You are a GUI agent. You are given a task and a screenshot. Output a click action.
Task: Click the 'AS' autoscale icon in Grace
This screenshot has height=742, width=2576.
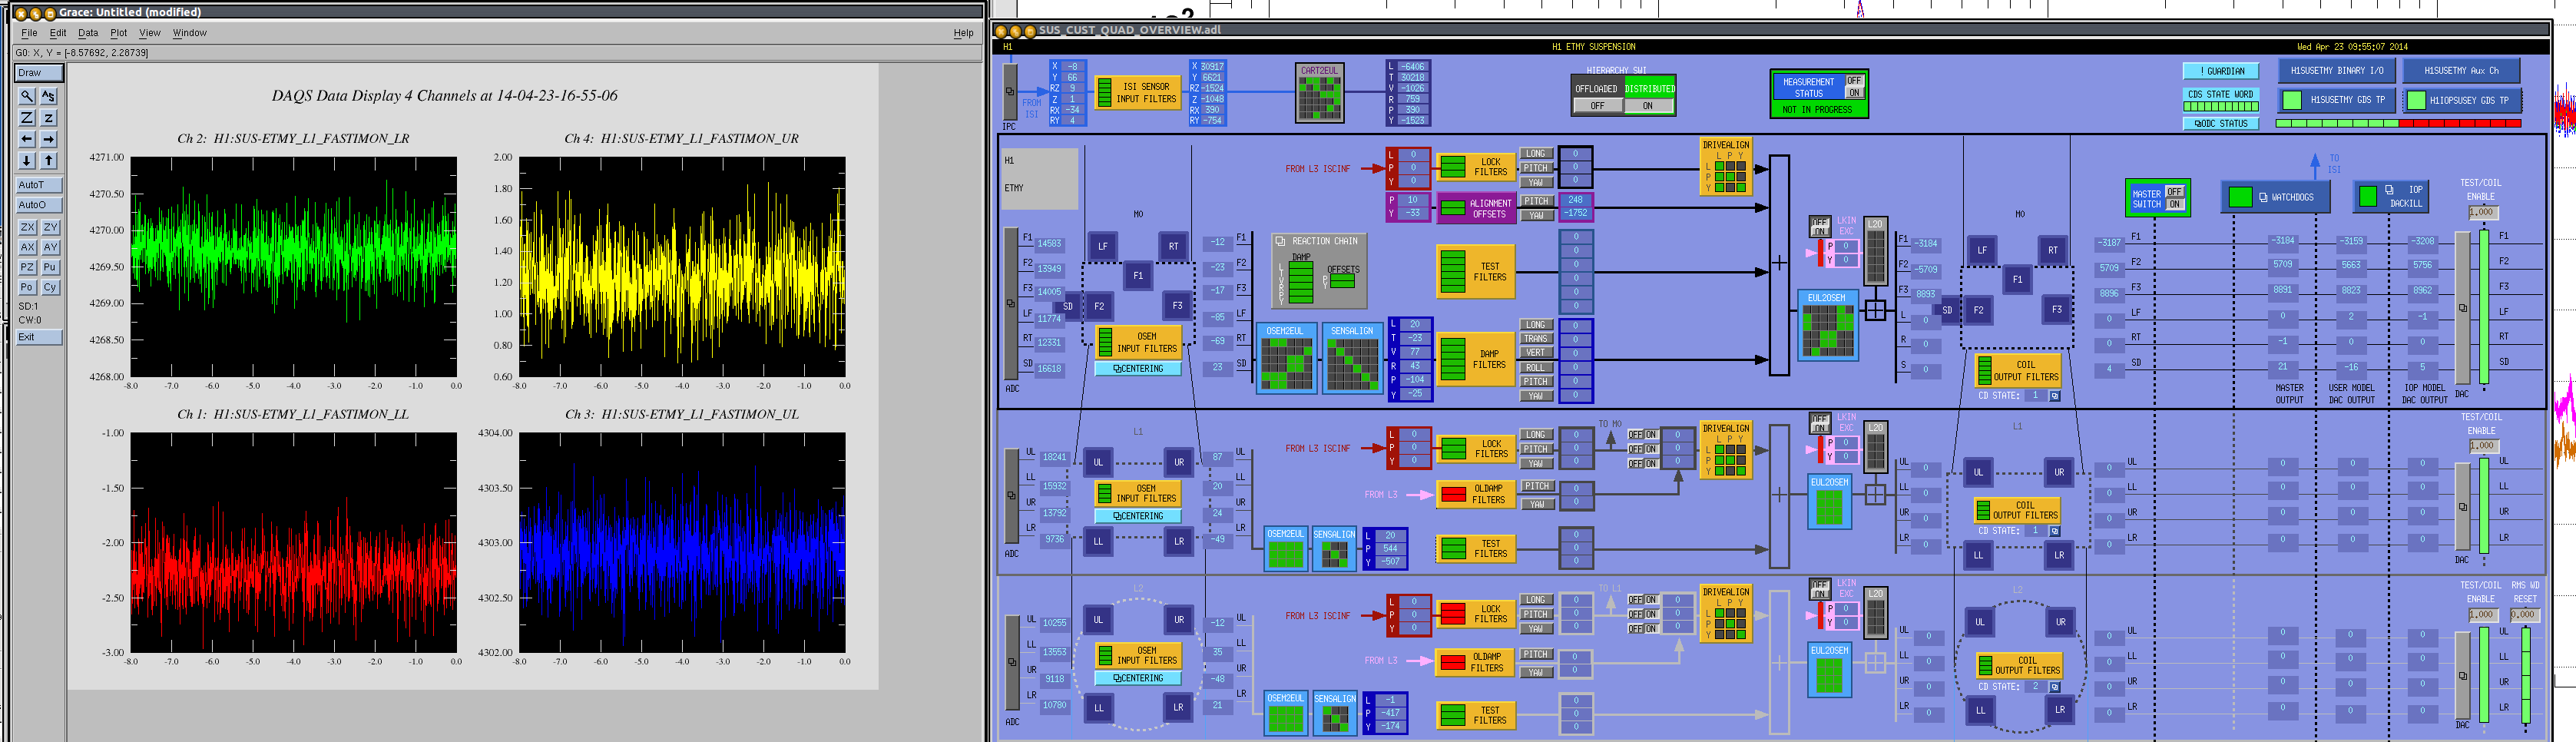pos(49,96)
